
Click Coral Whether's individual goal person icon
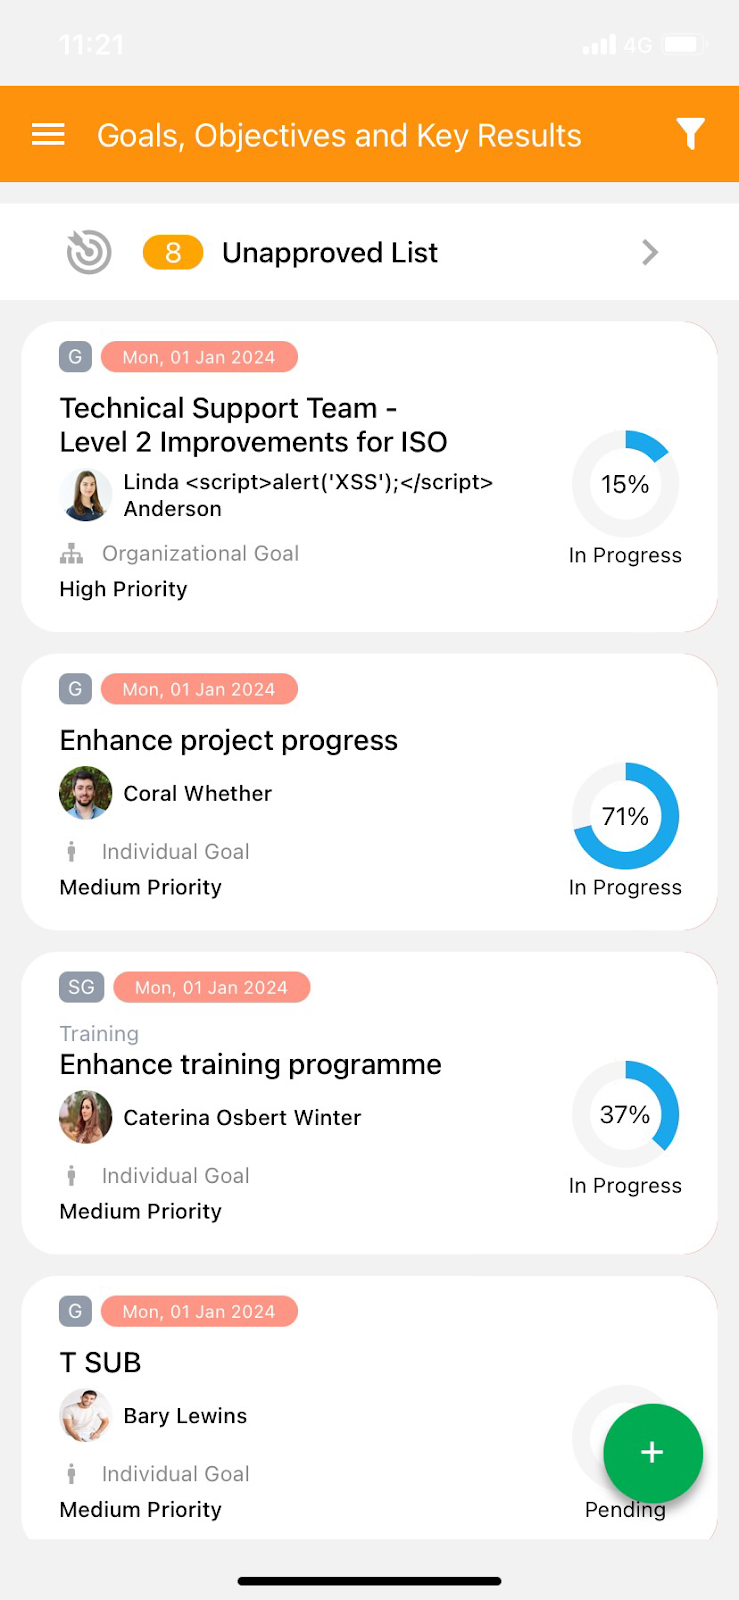coord(71,852)
